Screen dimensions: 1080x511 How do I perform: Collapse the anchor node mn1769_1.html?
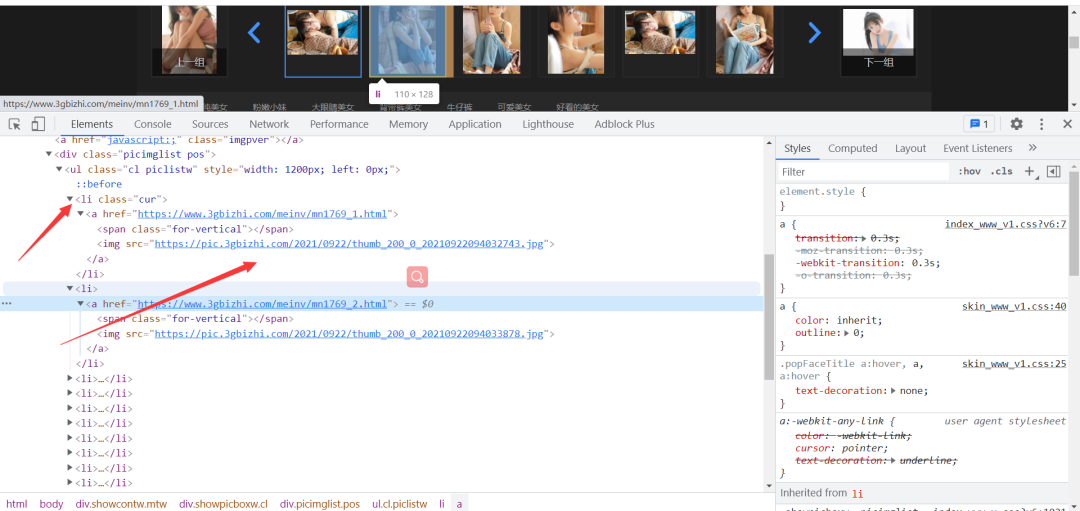coord(80,214)
